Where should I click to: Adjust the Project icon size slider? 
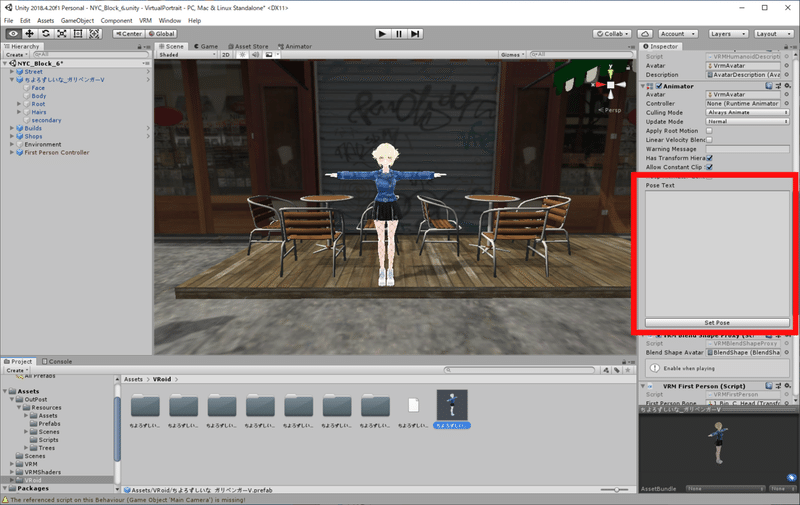click(x=615, y=490)
